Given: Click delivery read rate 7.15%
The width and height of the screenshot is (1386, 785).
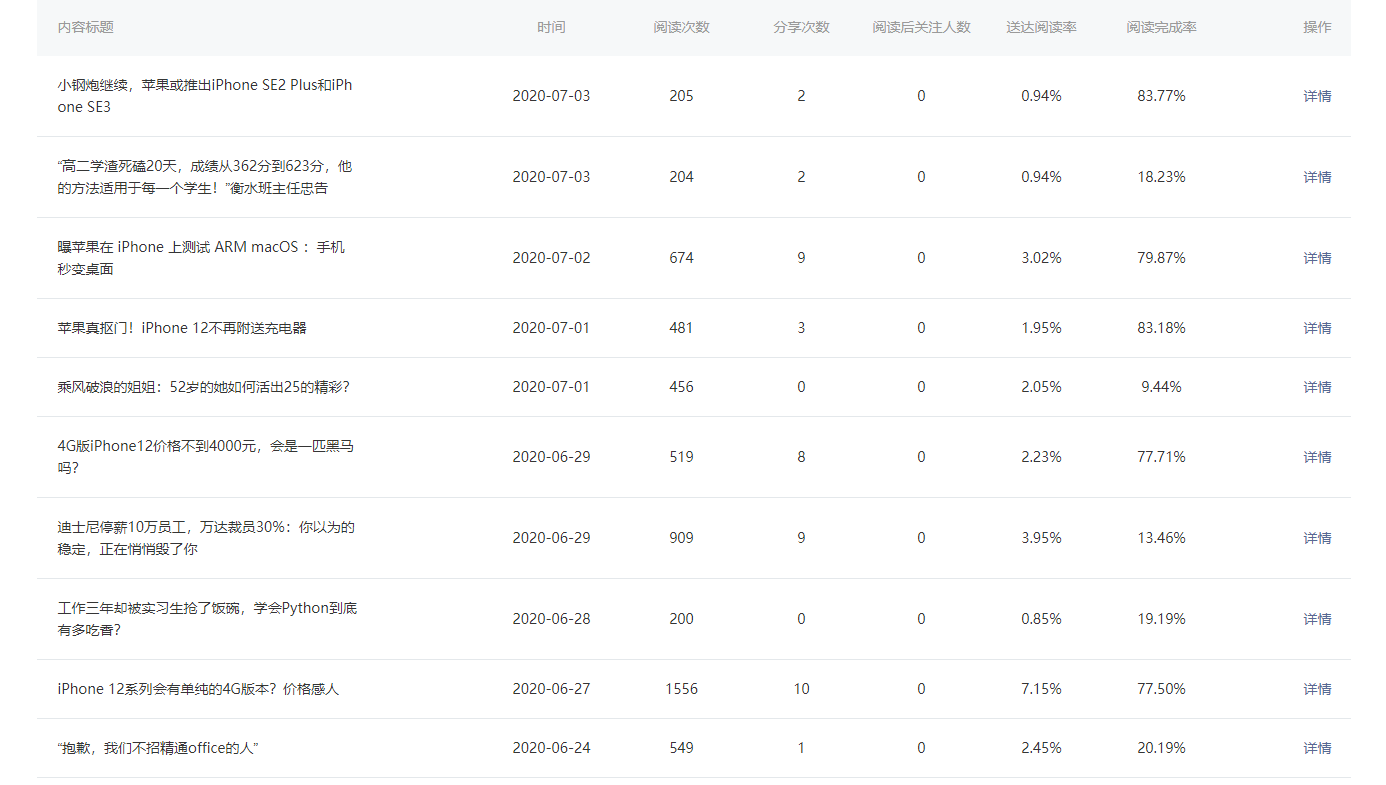Looking at the screenshot, I should (1041, 689).
